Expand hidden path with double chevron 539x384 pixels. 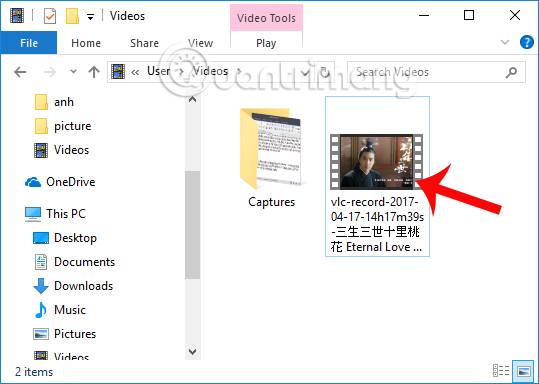(135, 72)
